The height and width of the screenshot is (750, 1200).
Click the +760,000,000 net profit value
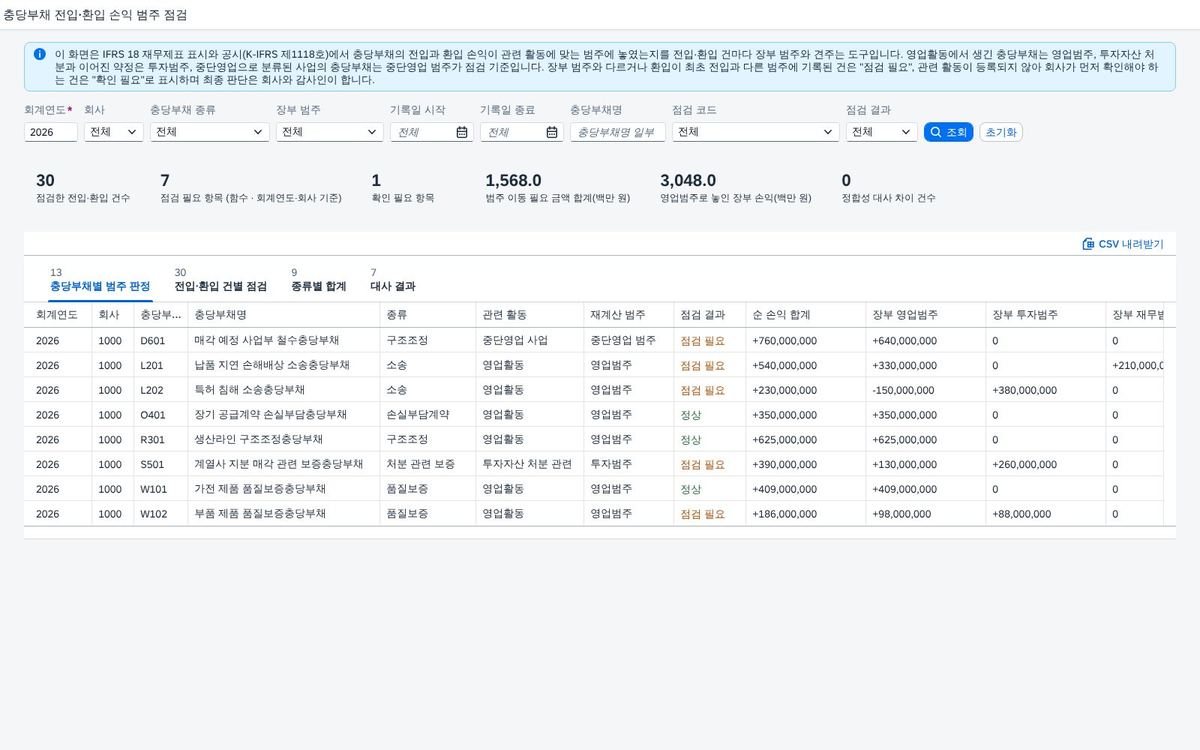click(784, 340)
